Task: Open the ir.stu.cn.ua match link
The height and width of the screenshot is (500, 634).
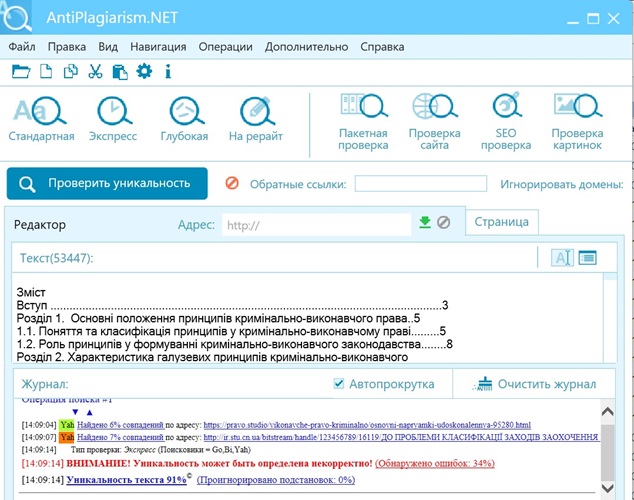Action: point(401,437)
